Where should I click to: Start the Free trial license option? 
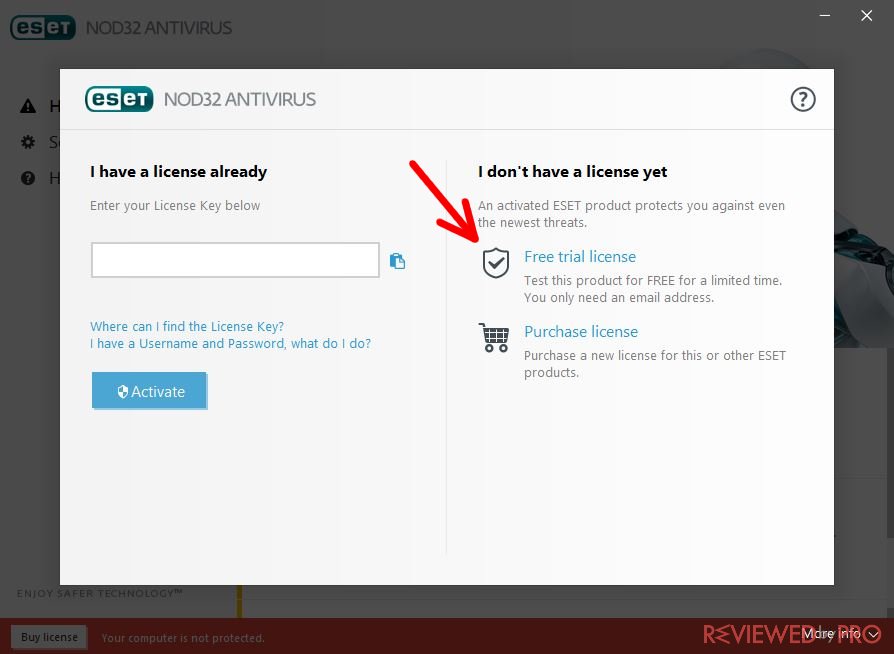click(580, 257)
